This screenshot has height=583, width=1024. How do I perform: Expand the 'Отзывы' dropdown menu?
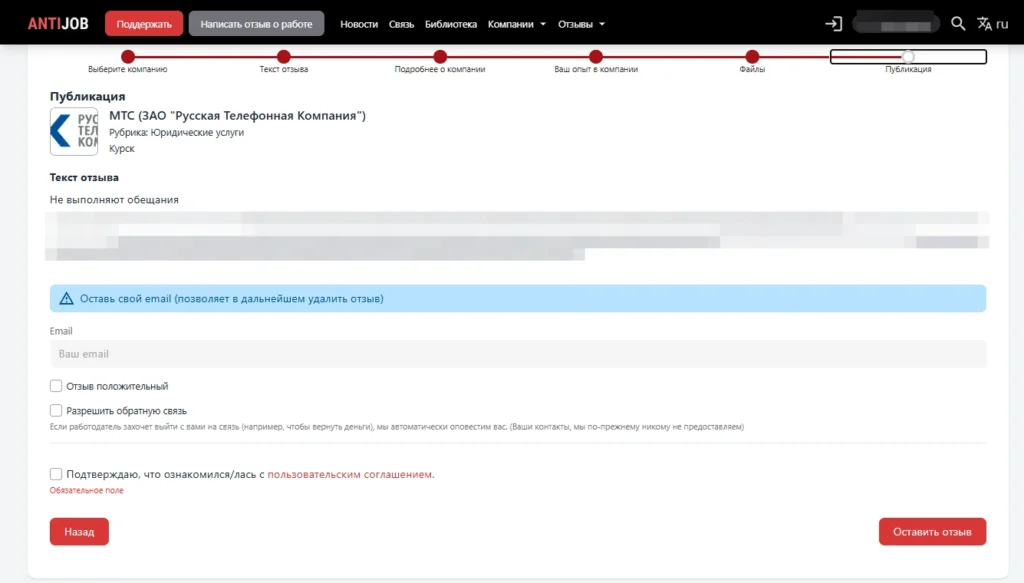(581, 24)
